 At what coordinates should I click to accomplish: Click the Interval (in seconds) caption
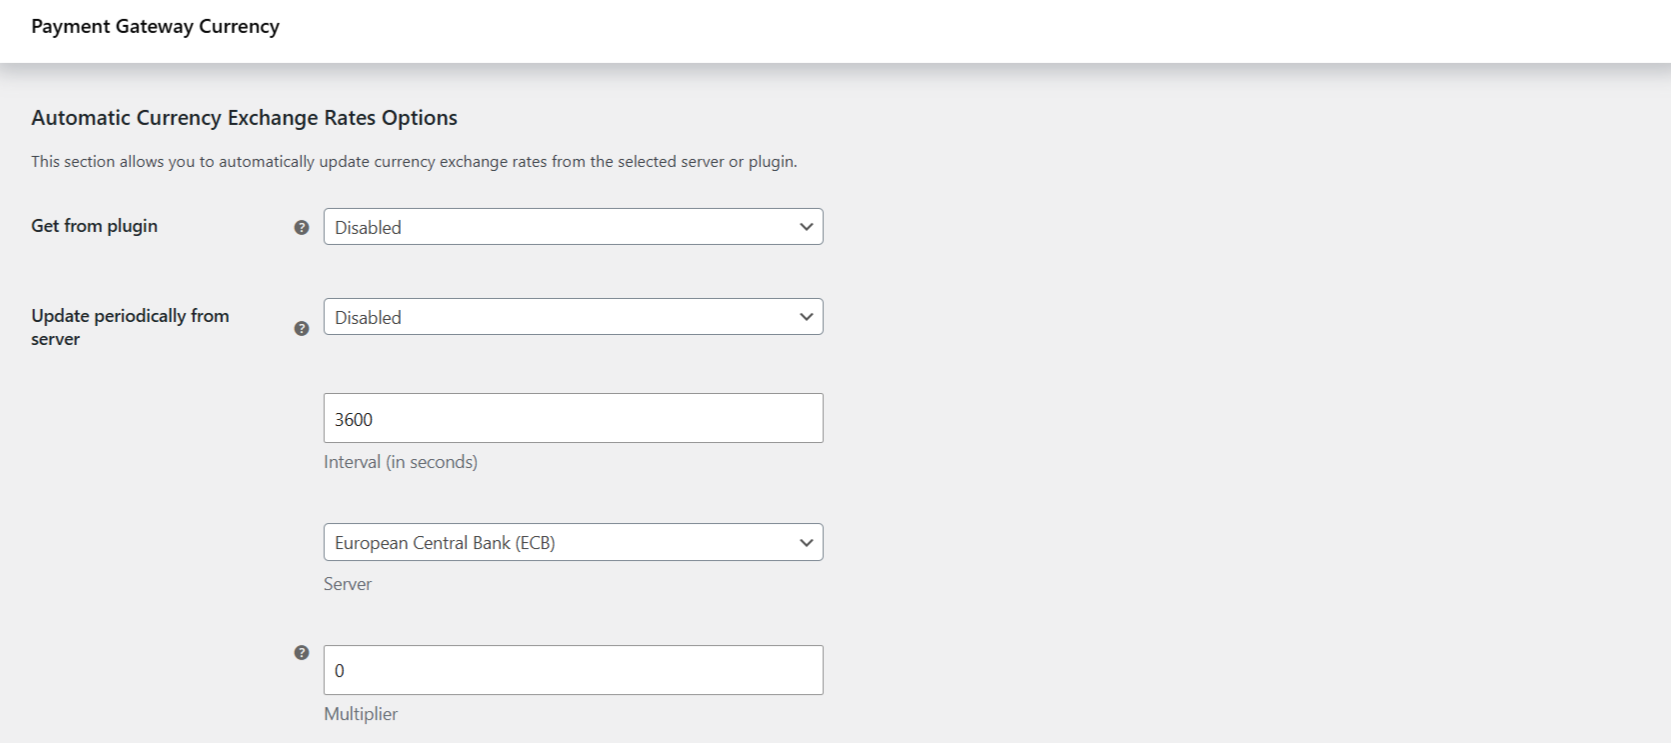[400, 462]
